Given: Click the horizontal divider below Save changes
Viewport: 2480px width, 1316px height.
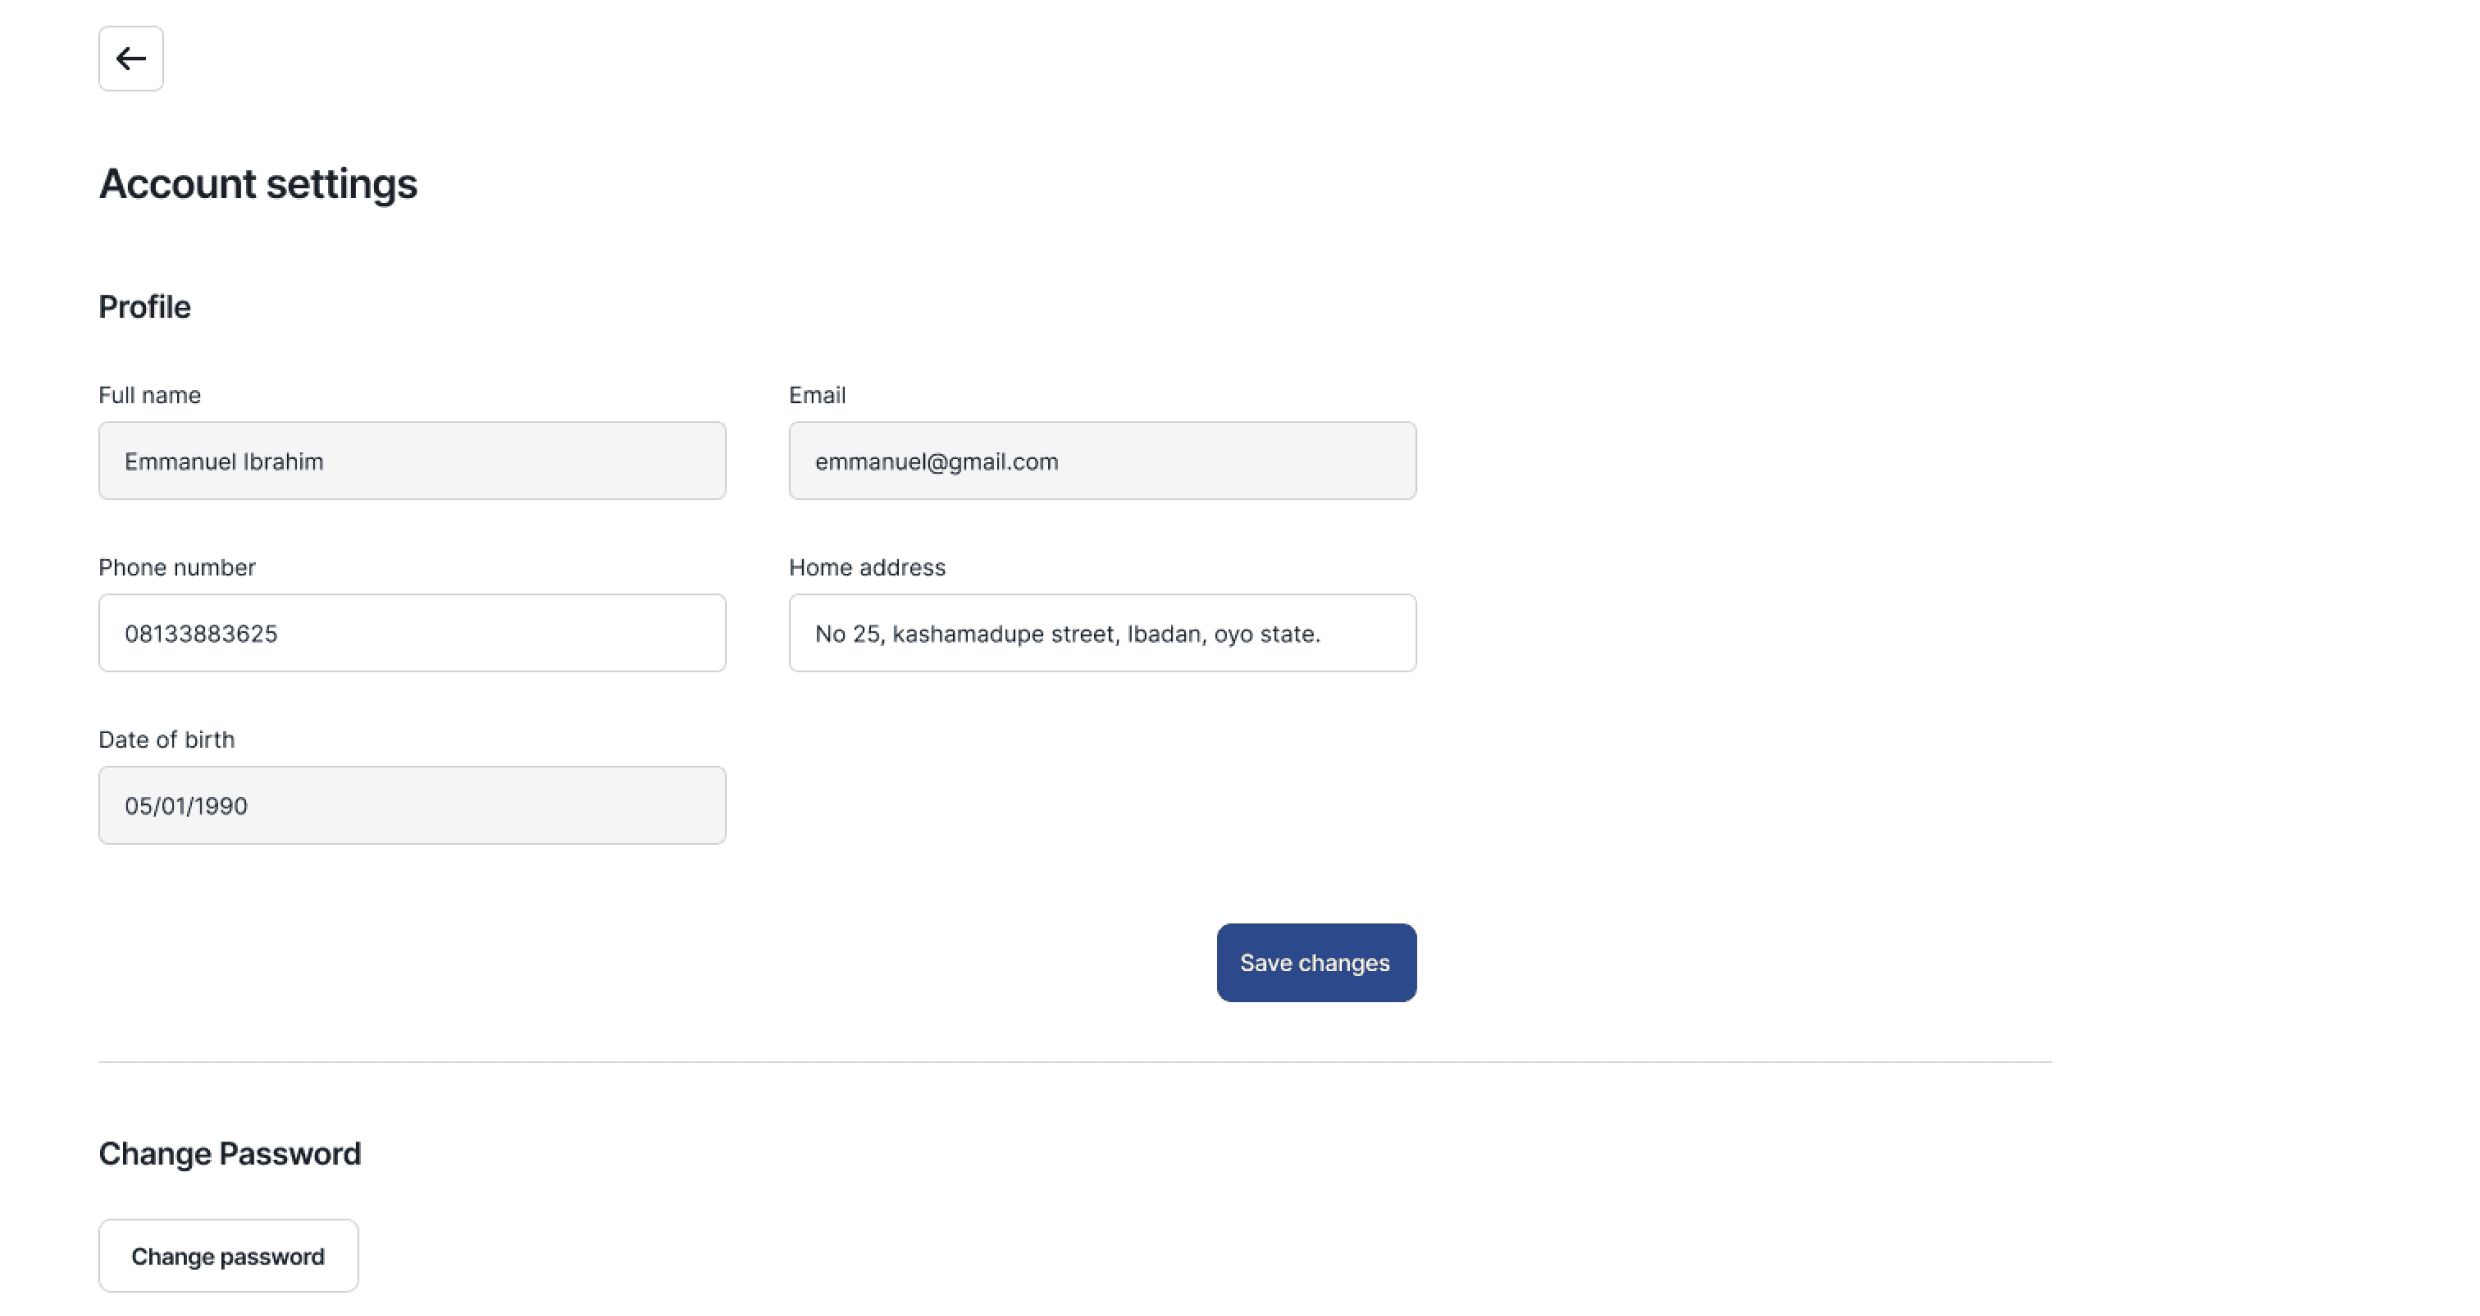Looking at the screenshot, I should (x=1074, y=1061).
